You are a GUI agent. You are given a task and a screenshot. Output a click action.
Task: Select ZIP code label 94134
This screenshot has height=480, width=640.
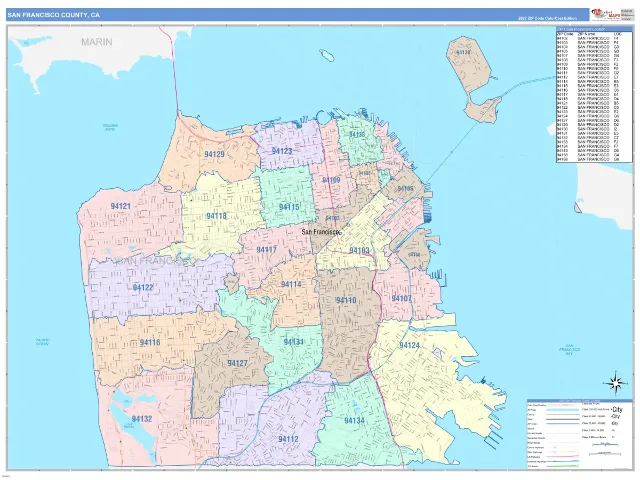[354, 420]
